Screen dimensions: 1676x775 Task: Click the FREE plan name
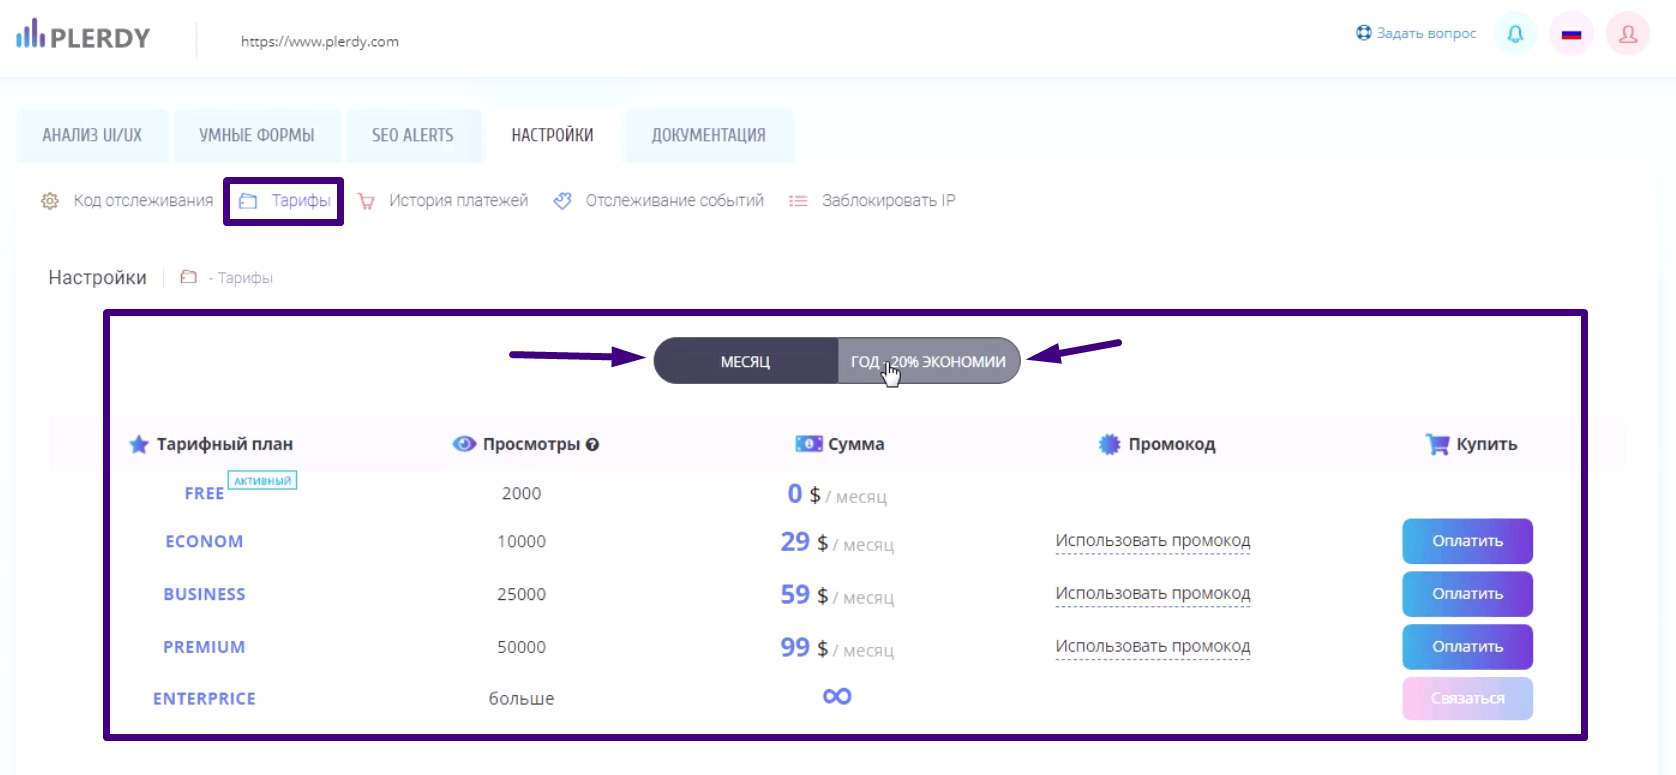[x=204, y=494]
